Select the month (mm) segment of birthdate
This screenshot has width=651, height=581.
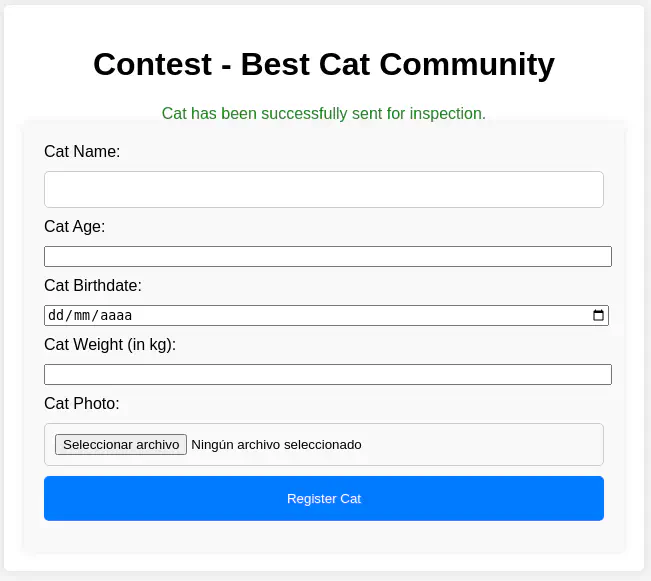pos(82,315)
